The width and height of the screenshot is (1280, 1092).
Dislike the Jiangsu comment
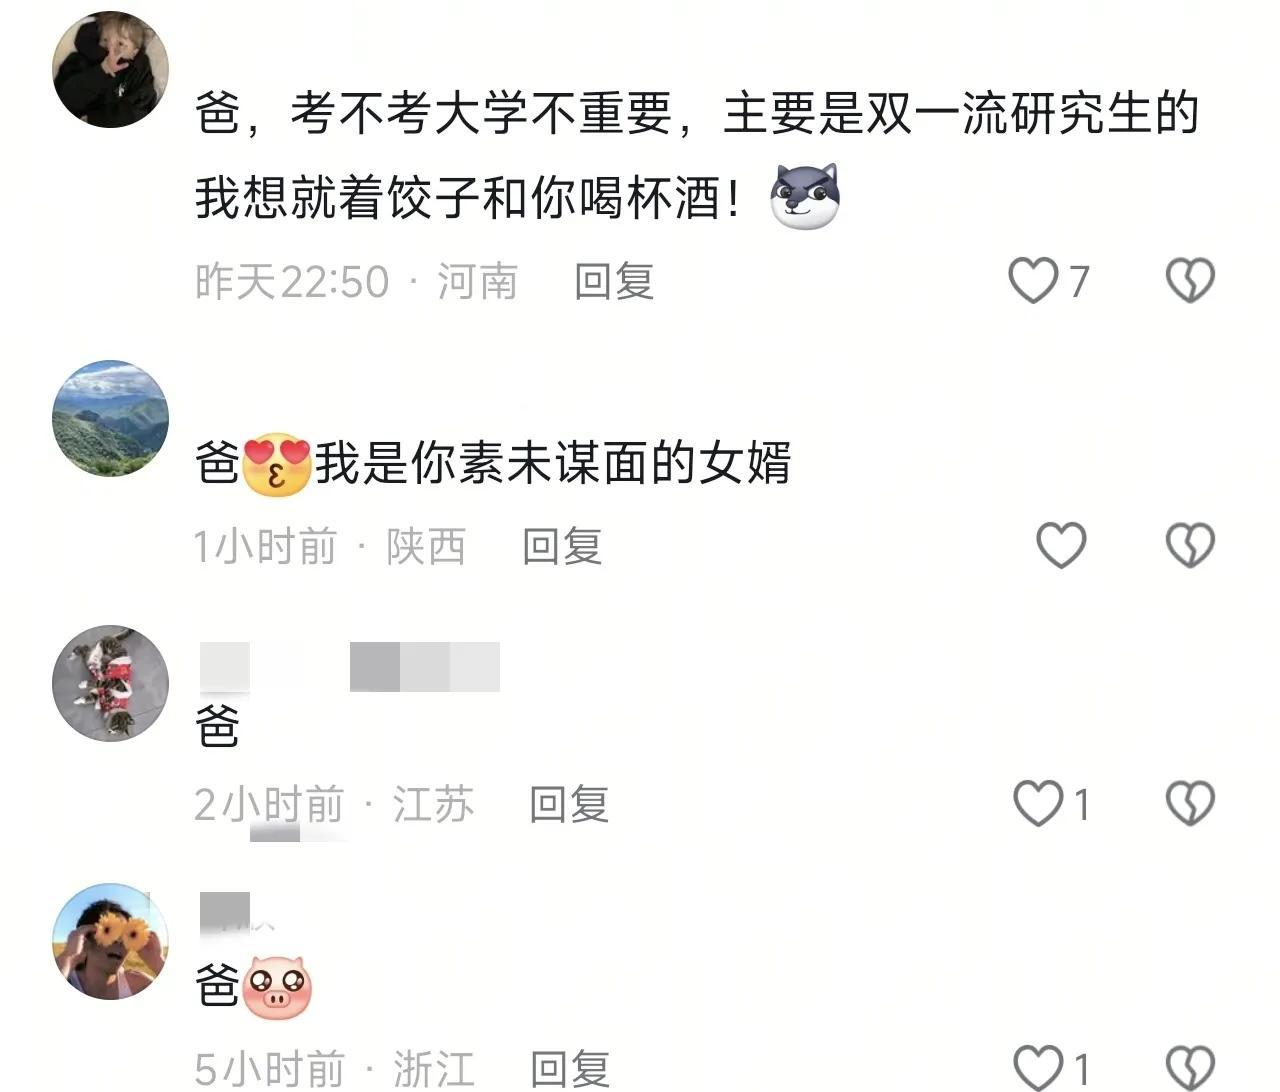[x=1190, y=803]
